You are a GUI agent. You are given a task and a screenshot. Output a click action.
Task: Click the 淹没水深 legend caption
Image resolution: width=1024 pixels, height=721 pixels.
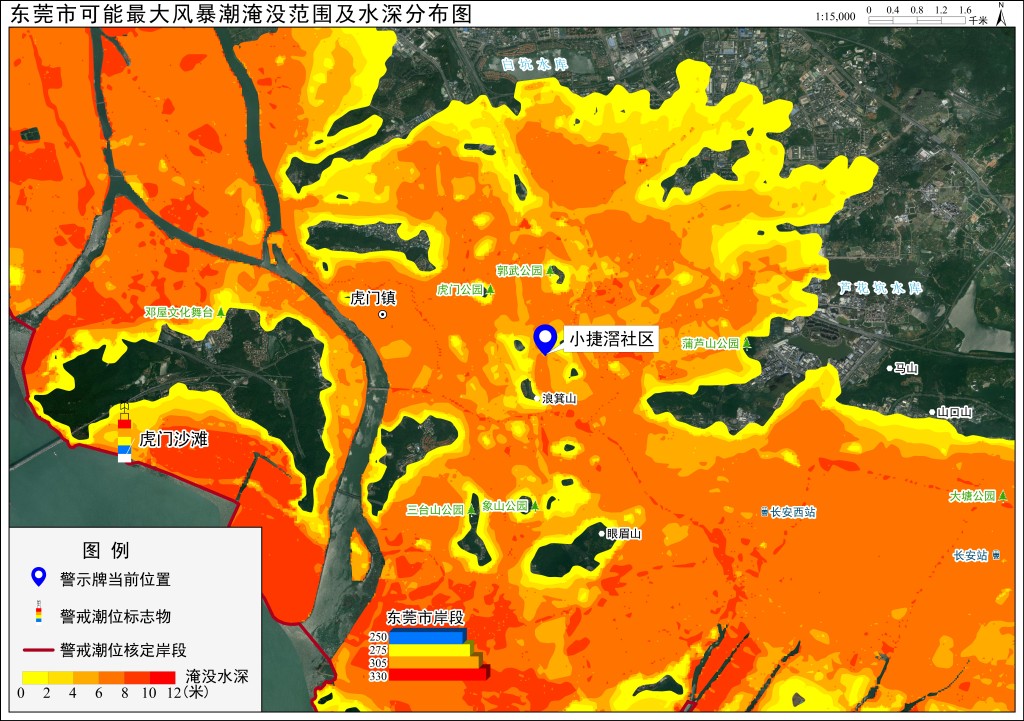coord(217,676)
